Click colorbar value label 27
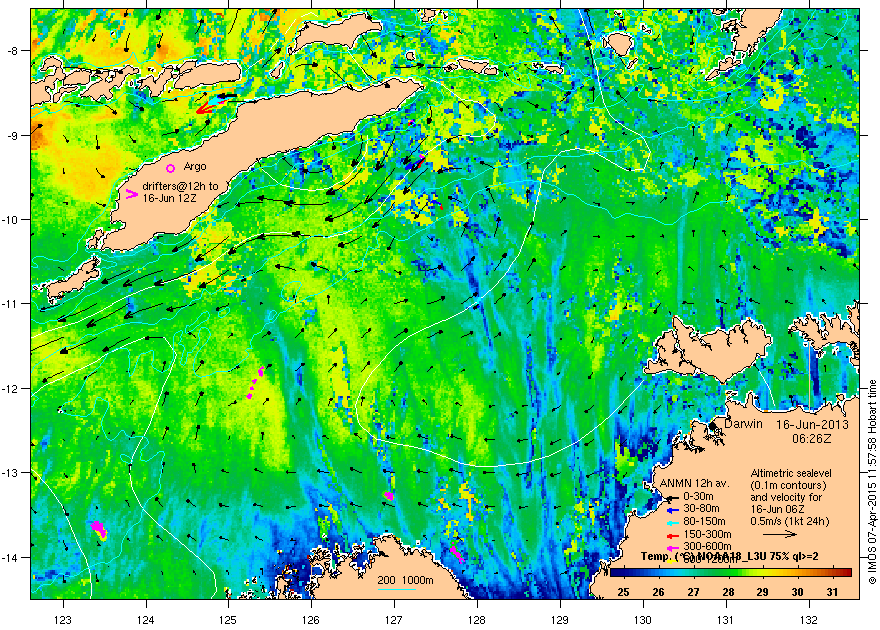880x630 pixels. pyautogui.click(x=693, y=592)
